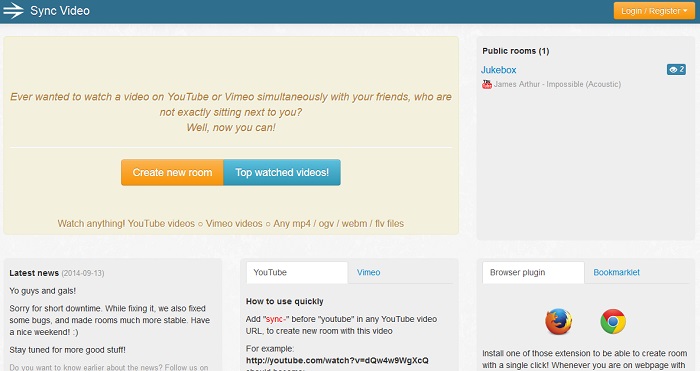Select the Browser plugin tab
This screenshot has width=700, height=371.
533,272
